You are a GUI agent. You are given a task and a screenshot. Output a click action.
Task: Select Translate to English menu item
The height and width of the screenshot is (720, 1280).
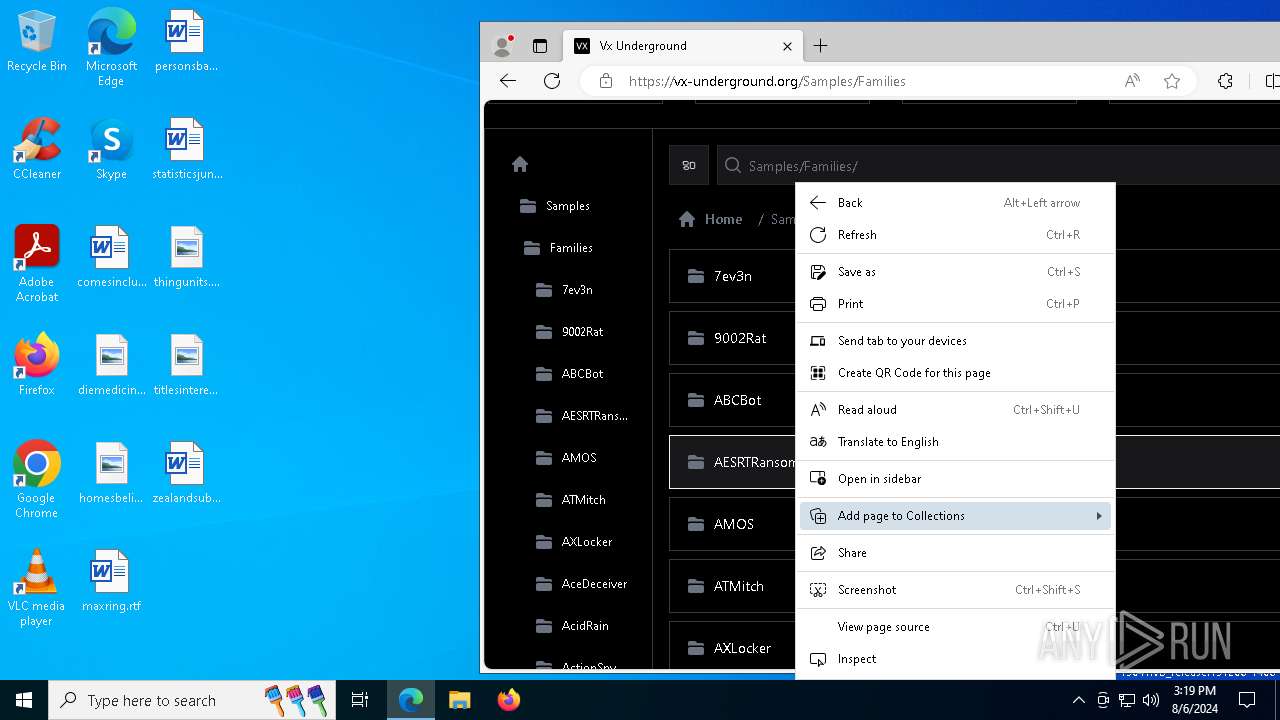[x=955, y=442]
